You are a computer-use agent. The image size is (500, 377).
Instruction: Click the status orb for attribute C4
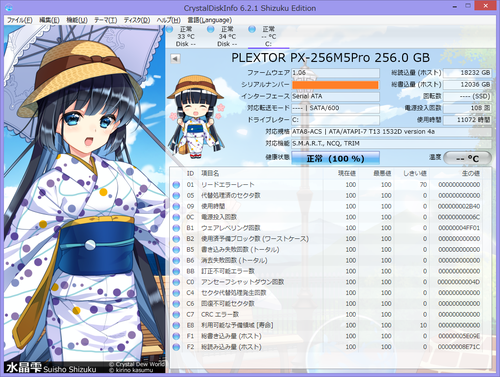(x=176, y=293)
